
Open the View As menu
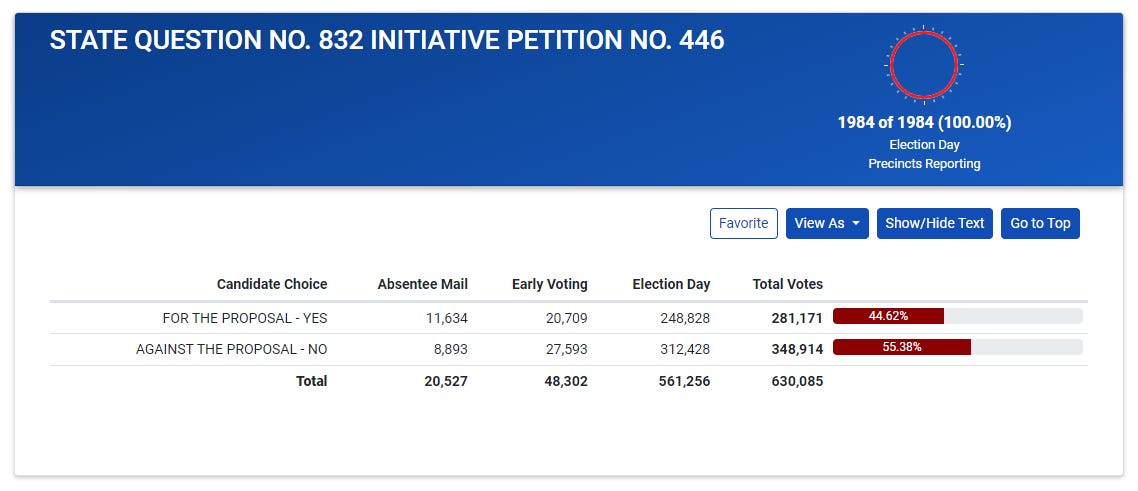pyautogui.click(x=827, y=223)
